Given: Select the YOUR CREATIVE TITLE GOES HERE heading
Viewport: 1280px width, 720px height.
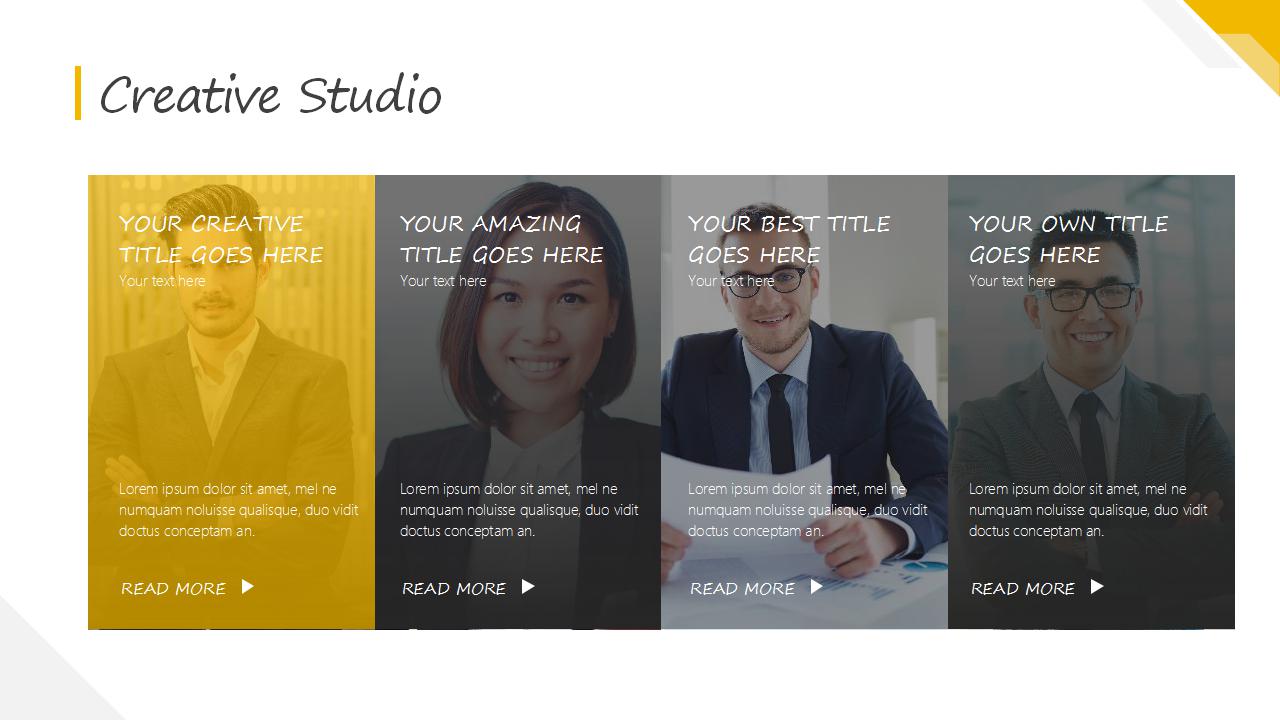Looking at the screenshot, I should (x=221, y=239).
